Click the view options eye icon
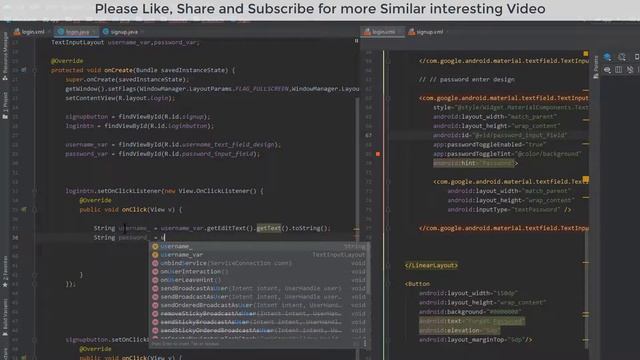Screen dimensions: 640x360 (x=607, y=70)
